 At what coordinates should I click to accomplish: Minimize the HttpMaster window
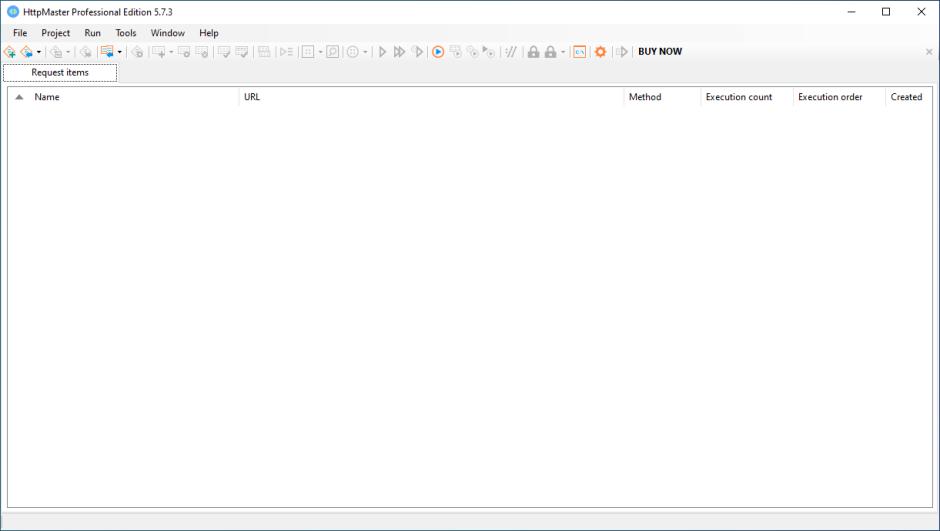point(851,12)
